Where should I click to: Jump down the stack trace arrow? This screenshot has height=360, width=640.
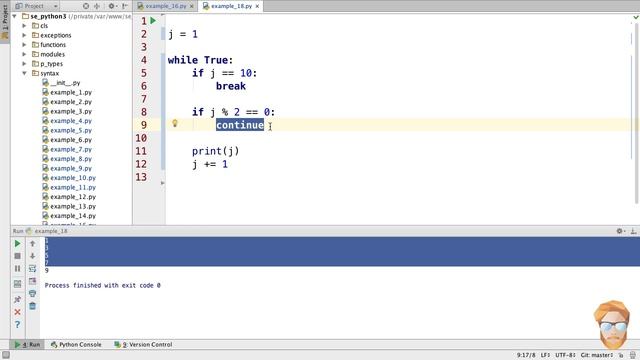click(32, 256)
